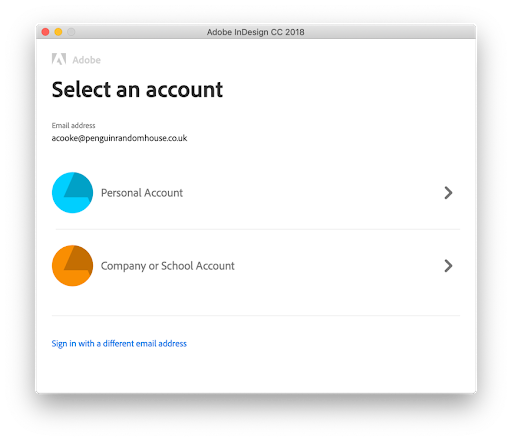Click the divider line above the sign-in link
The height and width of the screenshot is (441, 512).
tap(256, 315)
